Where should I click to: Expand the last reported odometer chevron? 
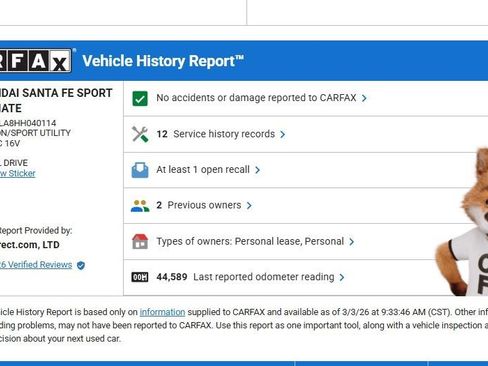(x=342, y=277)
